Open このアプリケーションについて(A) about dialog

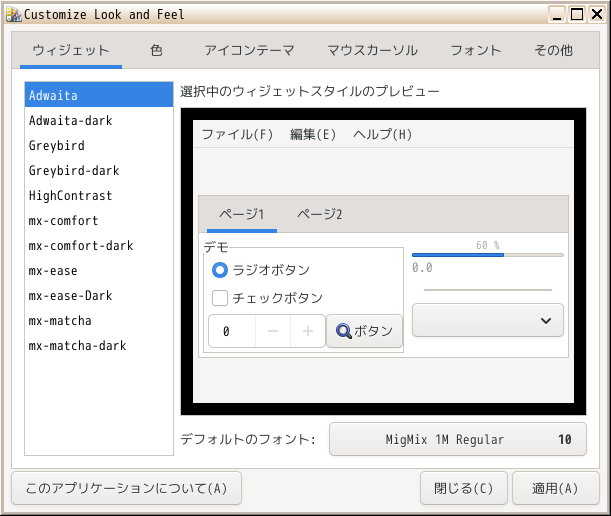tap(127, 488)
